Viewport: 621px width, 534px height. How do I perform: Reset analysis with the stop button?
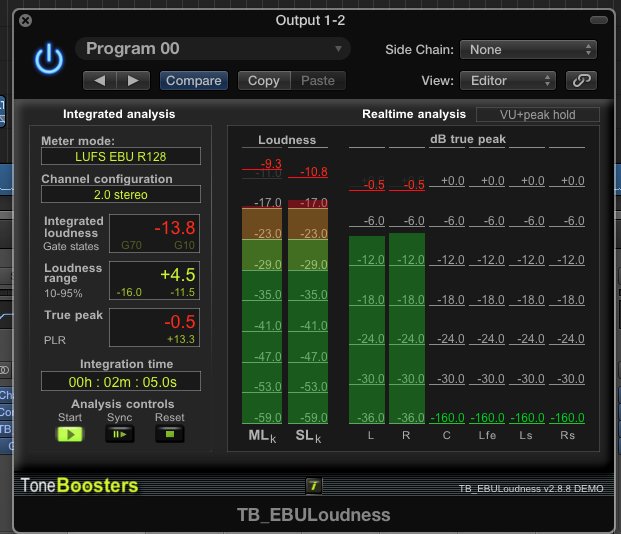tap(170, 434)
